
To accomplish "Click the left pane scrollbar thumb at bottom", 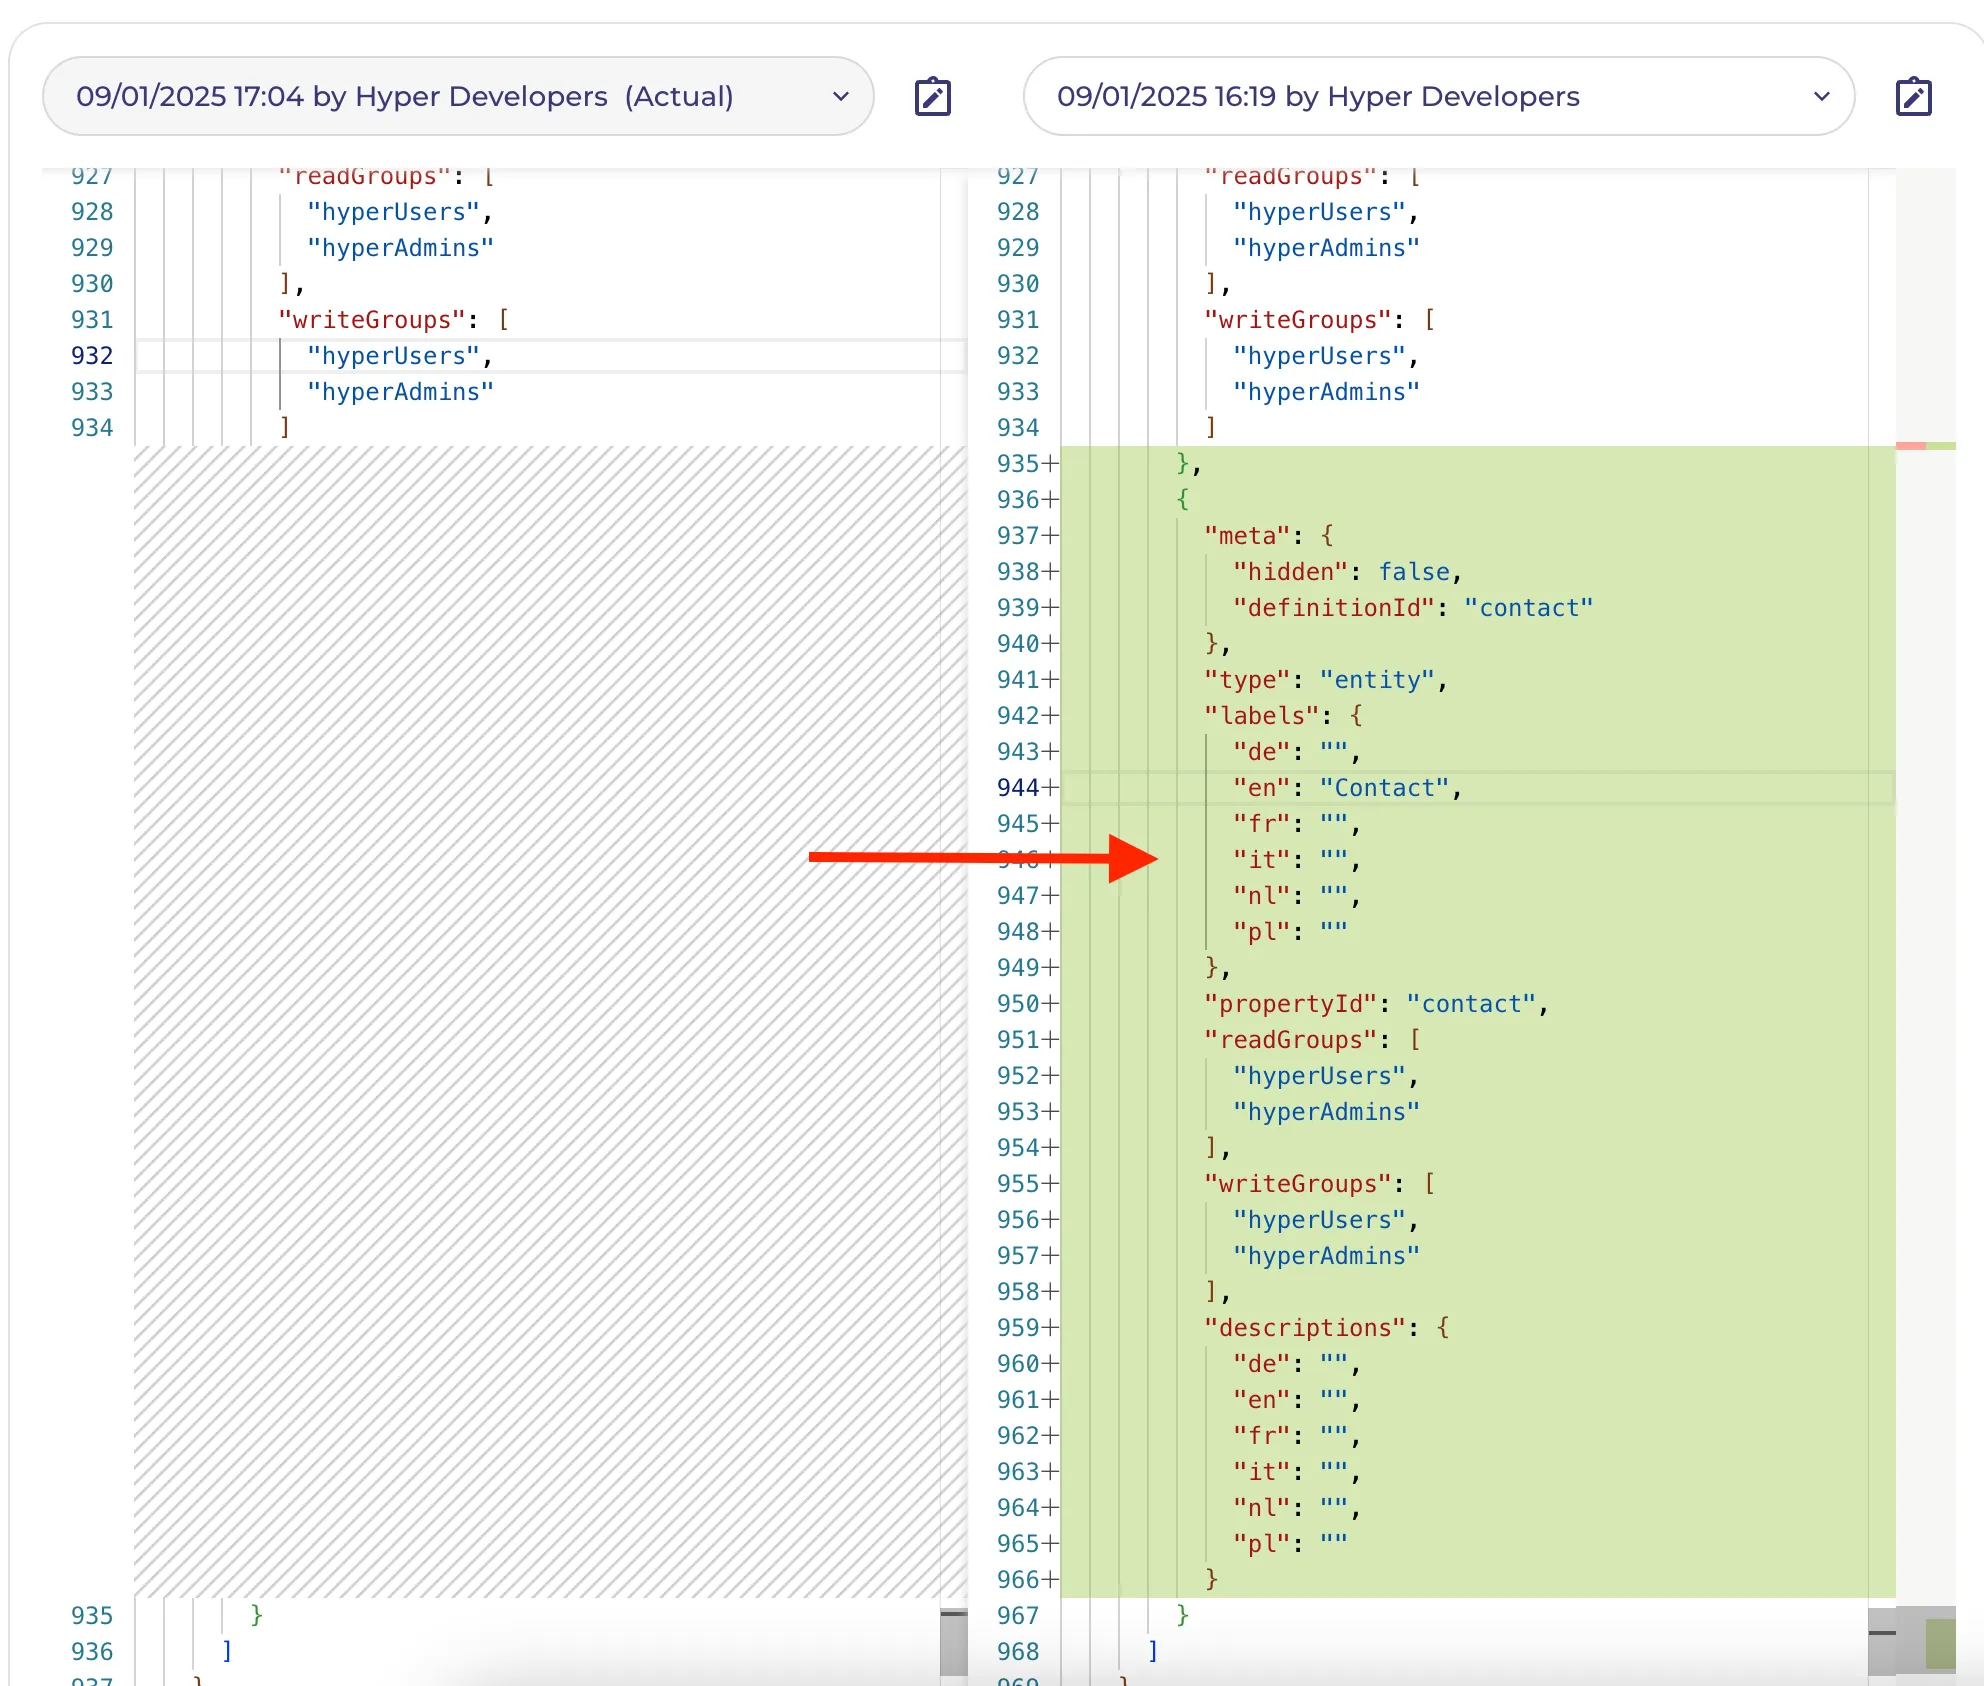I will (954, 1640).
